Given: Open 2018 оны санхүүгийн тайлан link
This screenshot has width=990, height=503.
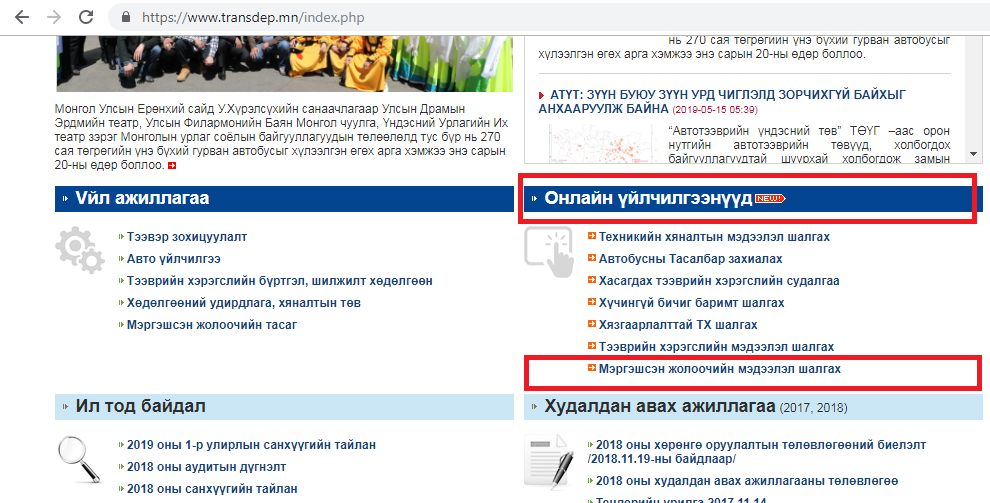Looking at the screenshot, I should 212,488.
